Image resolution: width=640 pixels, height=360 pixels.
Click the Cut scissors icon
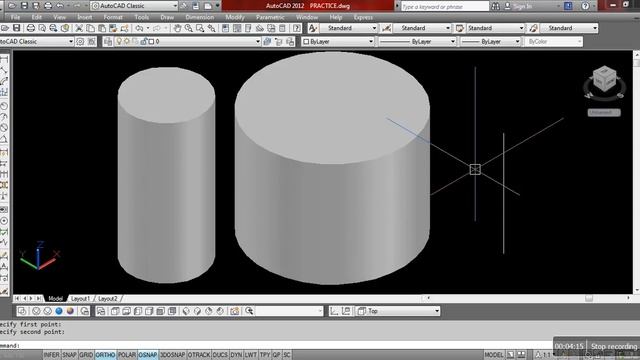79,28
